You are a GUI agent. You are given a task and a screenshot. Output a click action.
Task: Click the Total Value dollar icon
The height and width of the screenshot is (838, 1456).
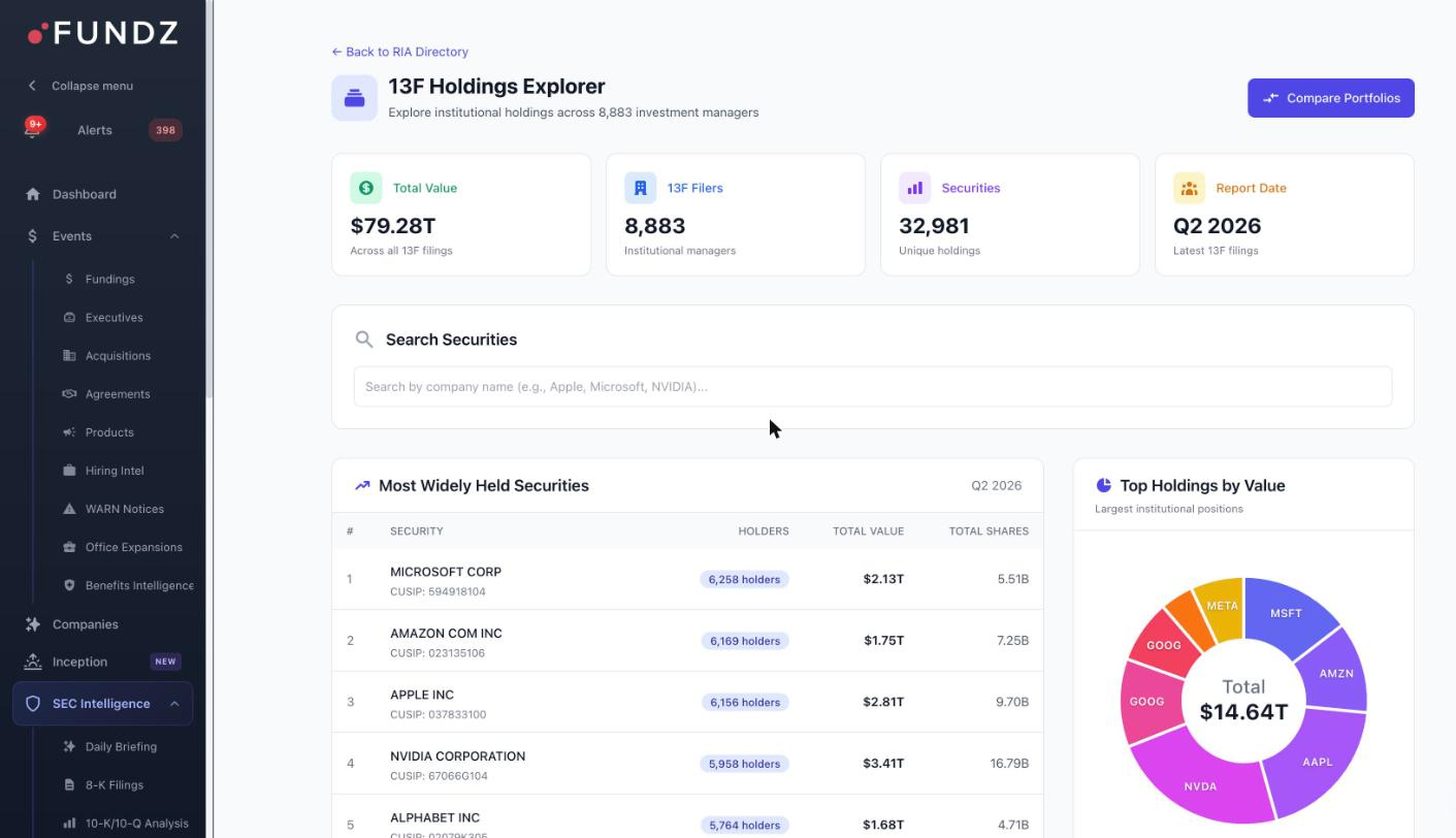click(366, 188)
